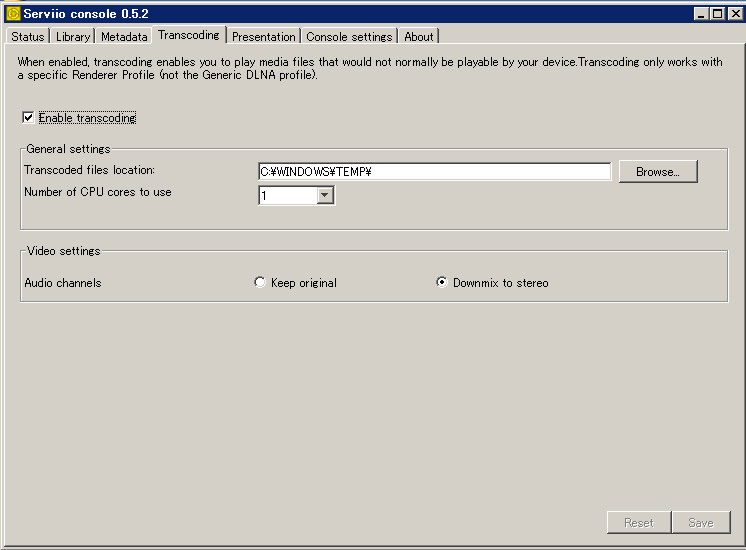Image resolution: width=746 pixels, height=550 pixels.
Task: Maximize the Serviio console window
Action: [716, 13]
